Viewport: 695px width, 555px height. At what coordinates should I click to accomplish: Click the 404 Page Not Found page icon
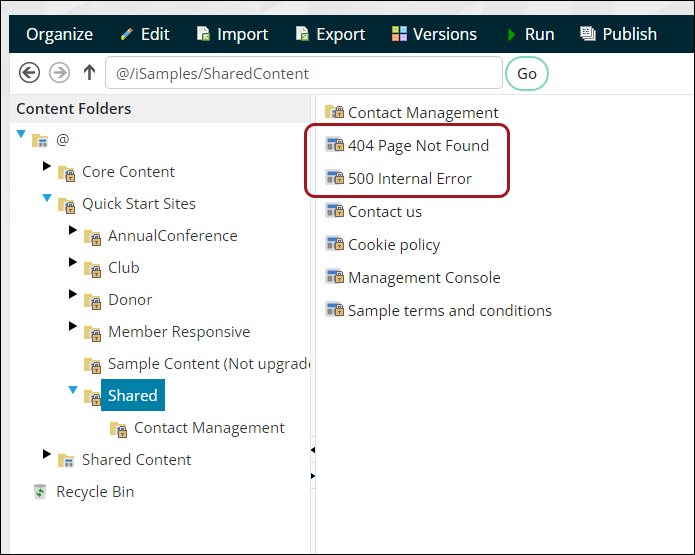pyautogui.click(x=335, y=144)
